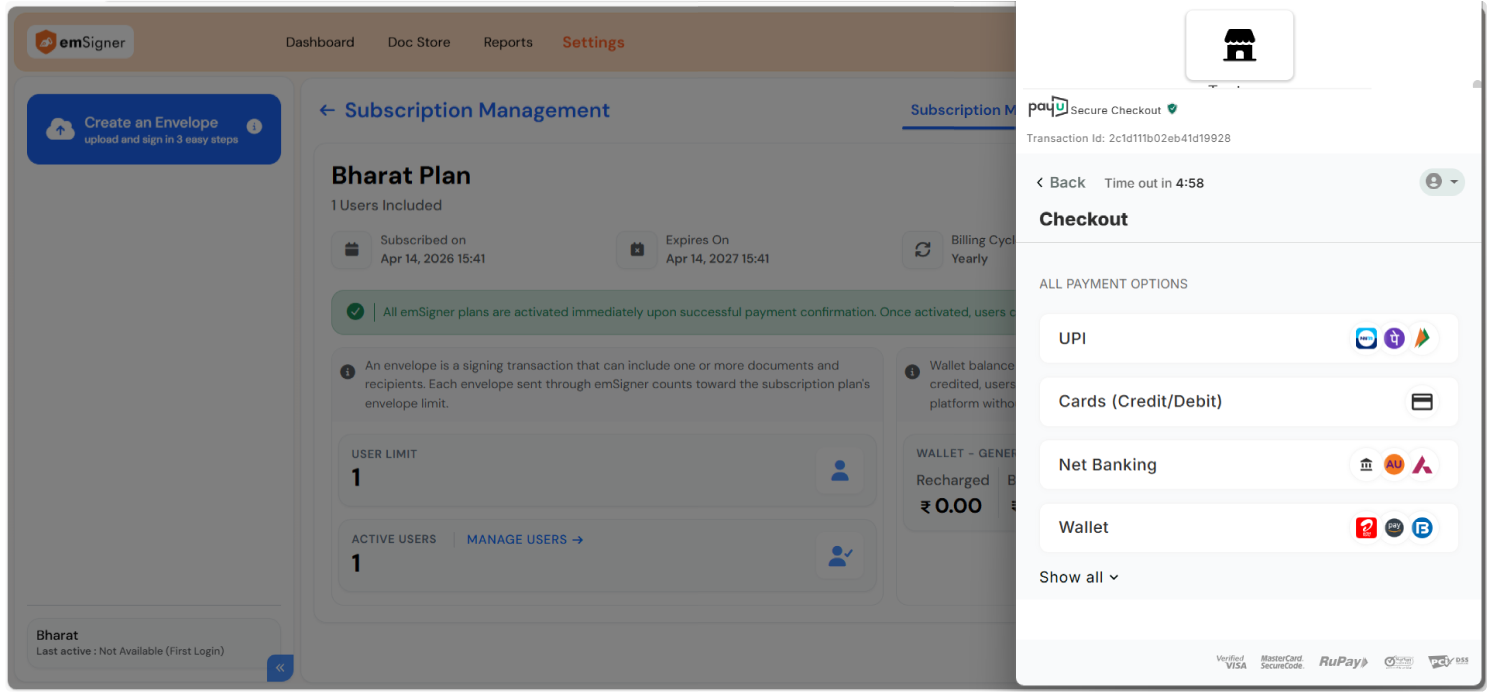Expand Show all payment options

coord(1078,577)
